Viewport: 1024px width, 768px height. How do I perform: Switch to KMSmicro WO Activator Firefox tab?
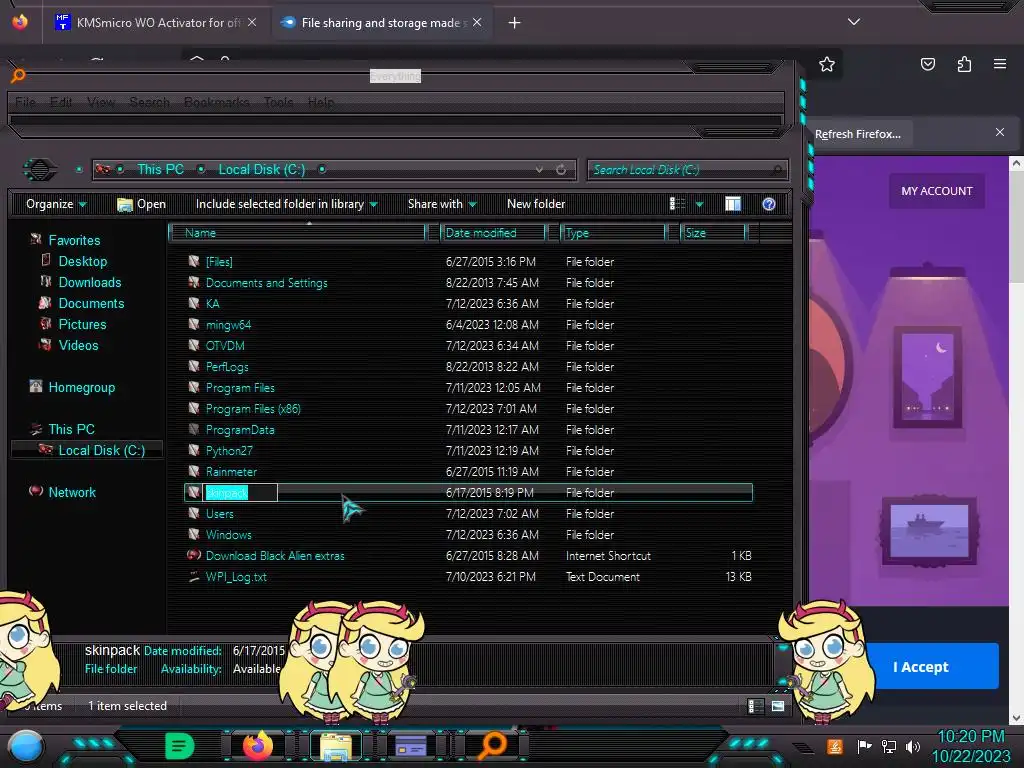pyautogui.click(x=156, y=23)
